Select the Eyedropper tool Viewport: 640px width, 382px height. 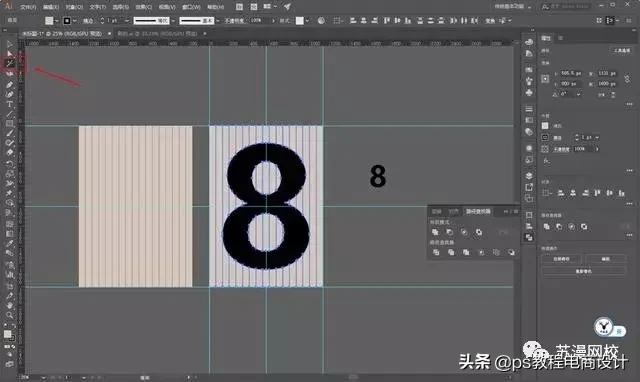[x=10, y=243]
